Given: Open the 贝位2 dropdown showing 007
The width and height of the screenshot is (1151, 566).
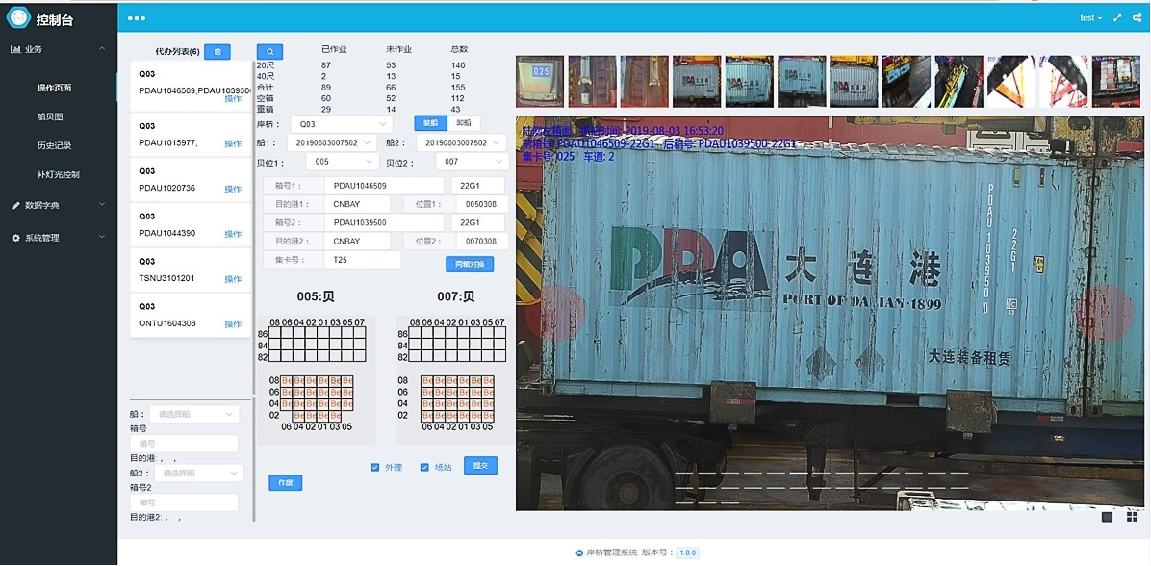Looking at the screenshot, I should click(472, 161).
